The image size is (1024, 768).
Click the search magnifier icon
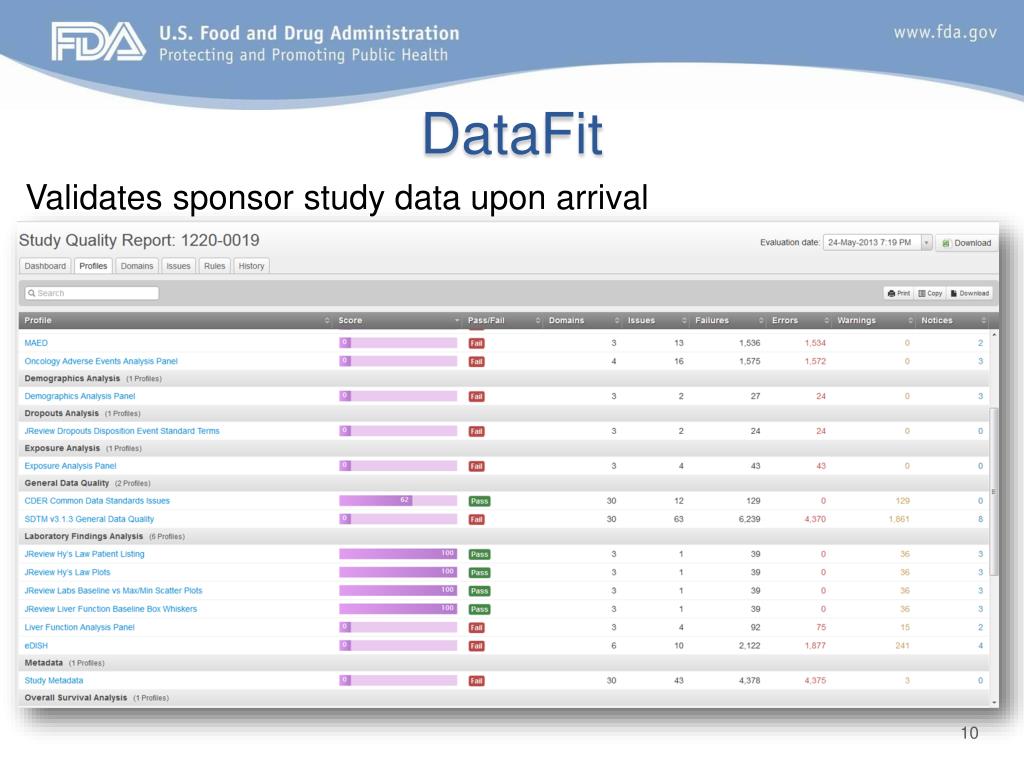pyautogui.click(x=31, y=293)
